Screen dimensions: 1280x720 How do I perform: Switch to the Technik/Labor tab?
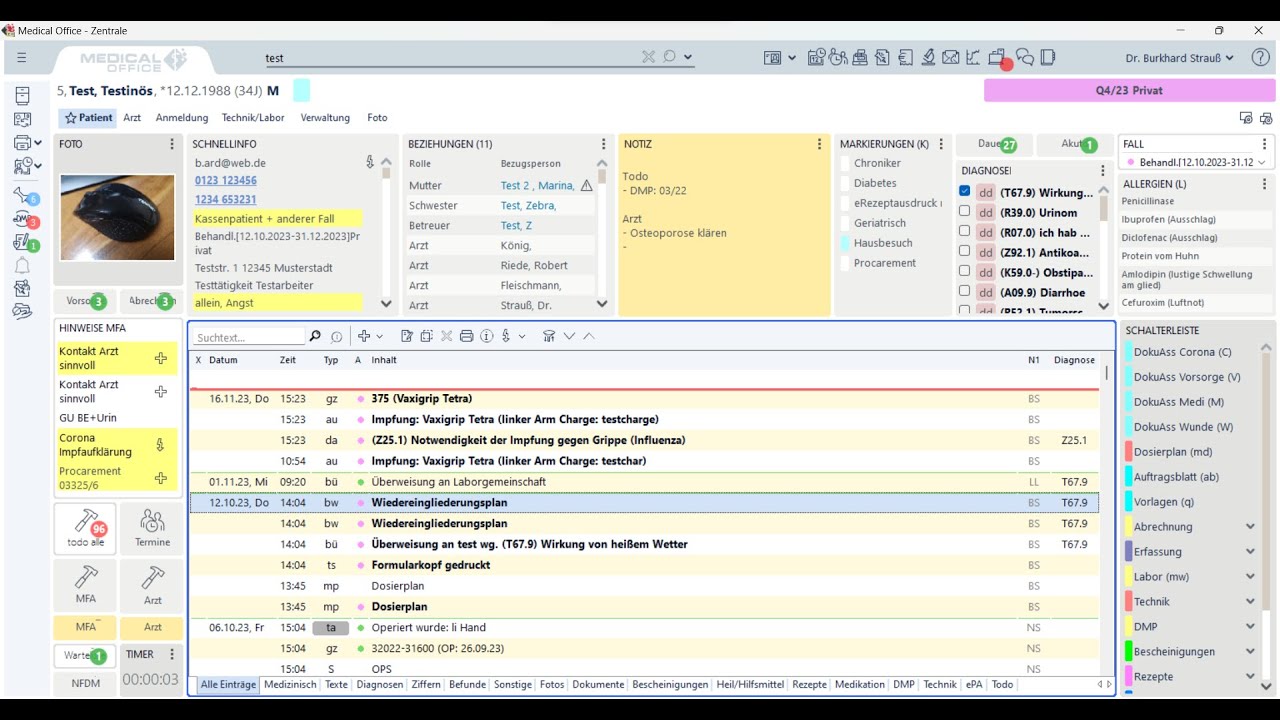click(253, 118)
